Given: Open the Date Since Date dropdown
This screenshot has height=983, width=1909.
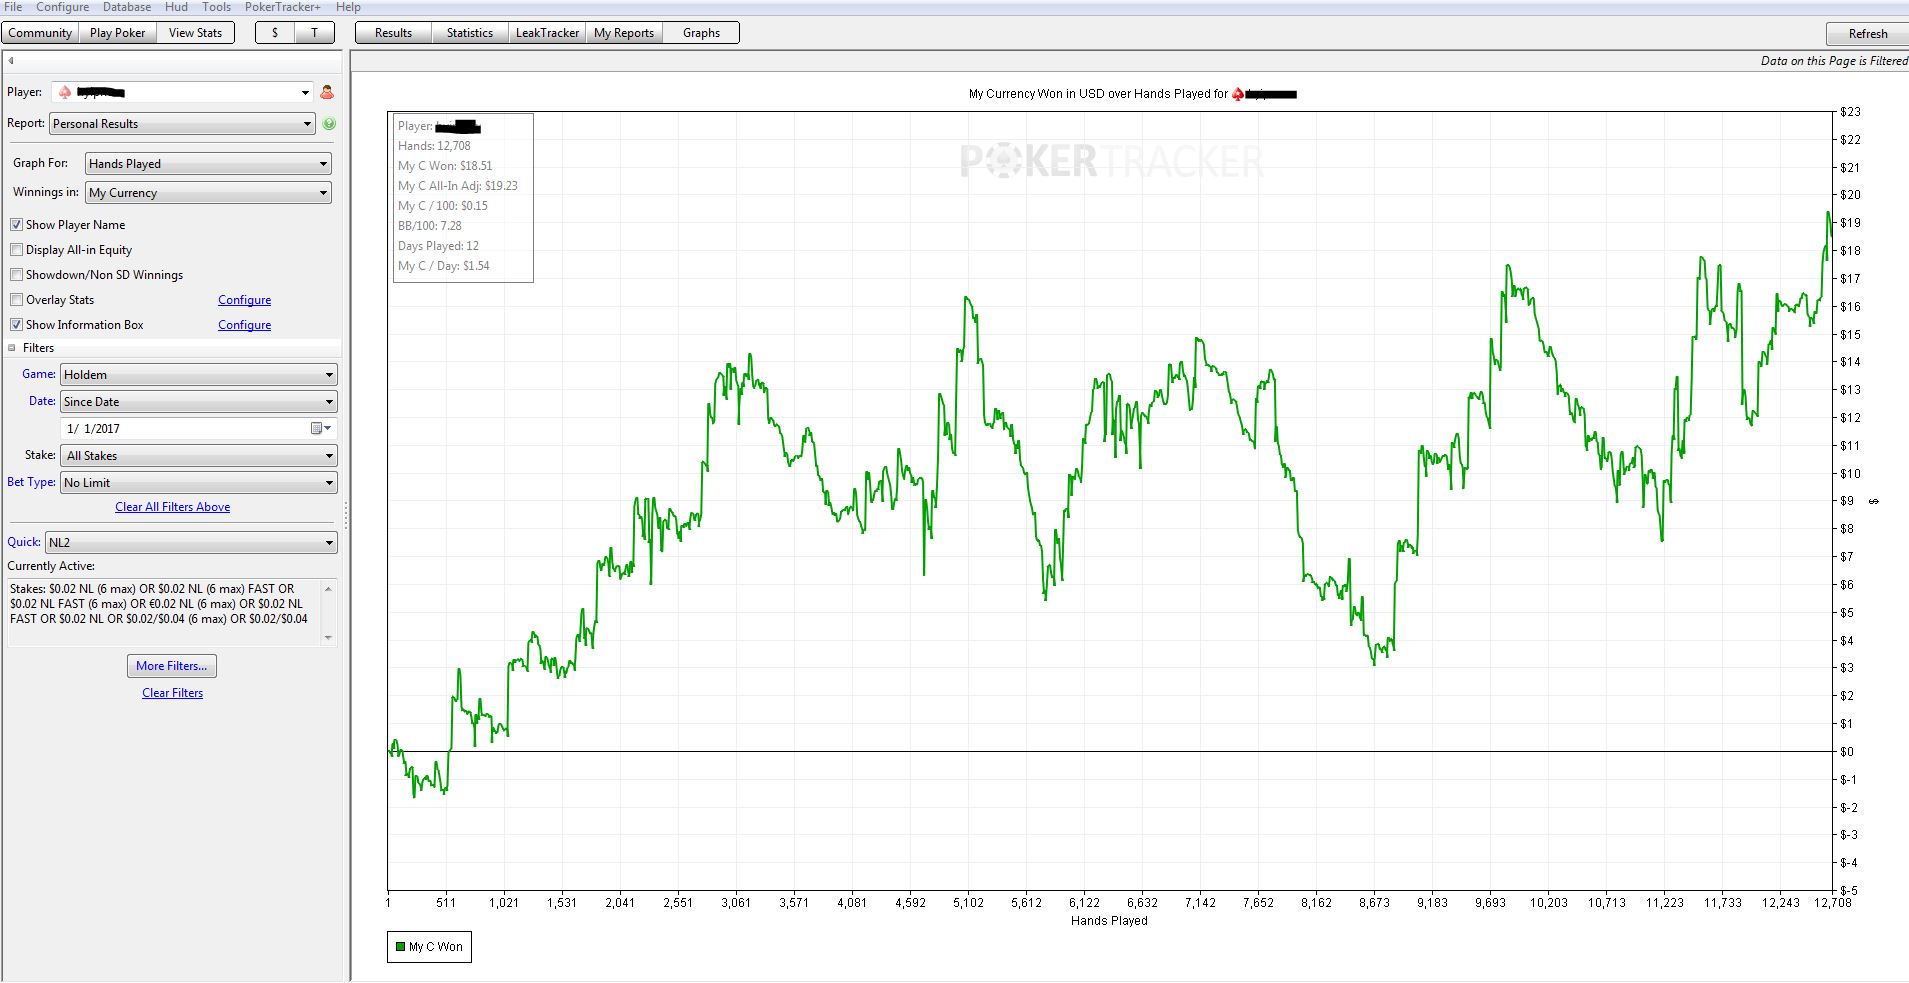Looking at the screenshot, I should click(198, 402).
